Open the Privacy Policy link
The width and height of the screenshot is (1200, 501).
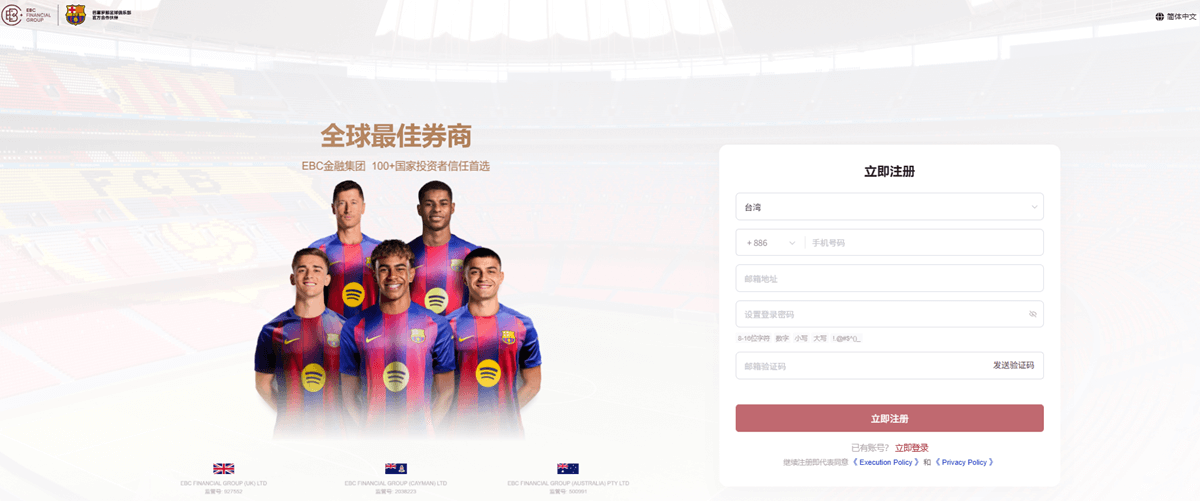(964, 463)
